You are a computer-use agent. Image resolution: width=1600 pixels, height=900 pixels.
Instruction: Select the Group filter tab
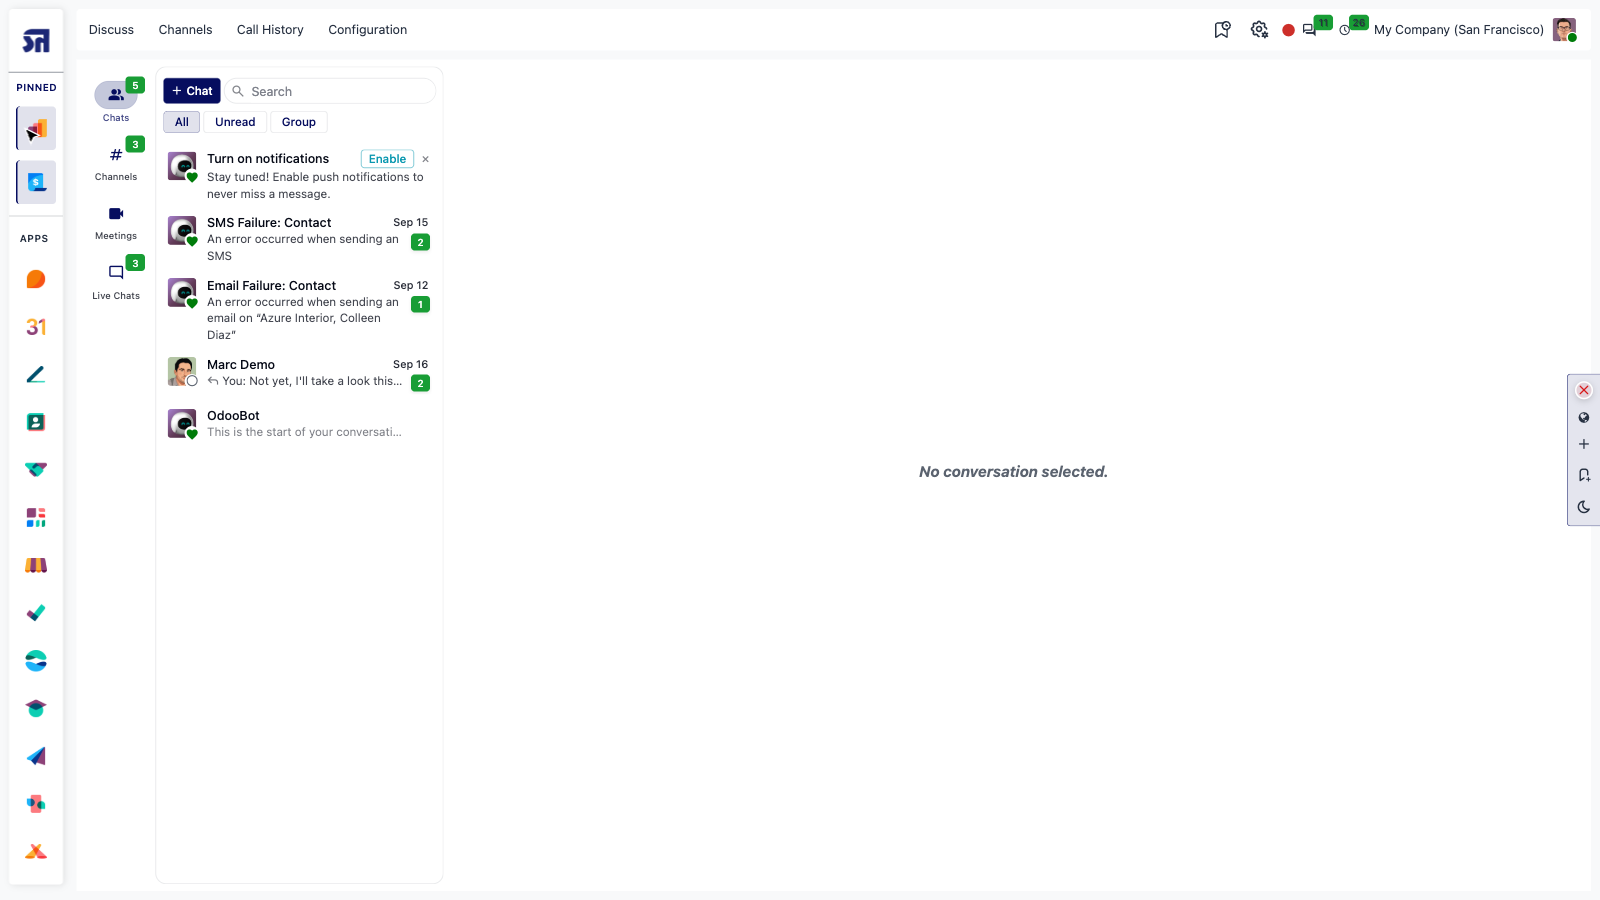[x=299, y=122]
